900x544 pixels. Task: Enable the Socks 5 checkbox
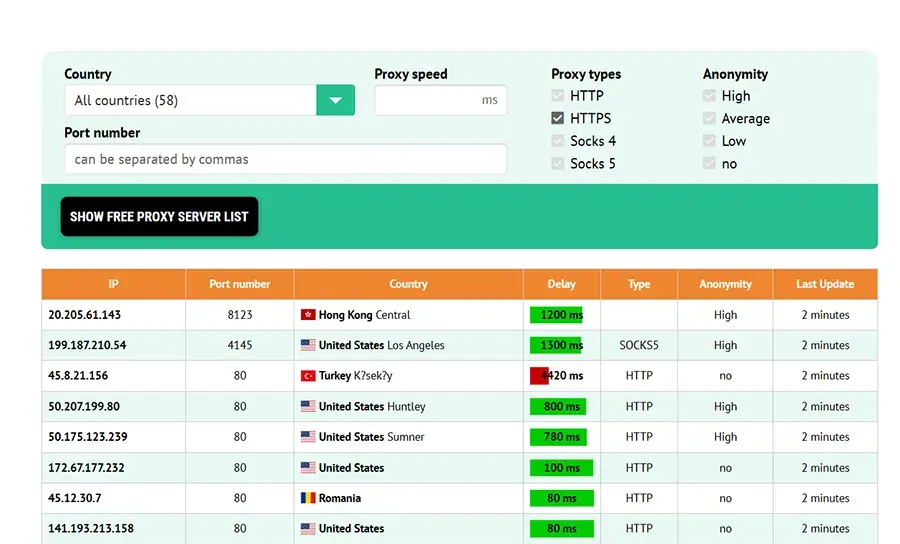point(558,163)
